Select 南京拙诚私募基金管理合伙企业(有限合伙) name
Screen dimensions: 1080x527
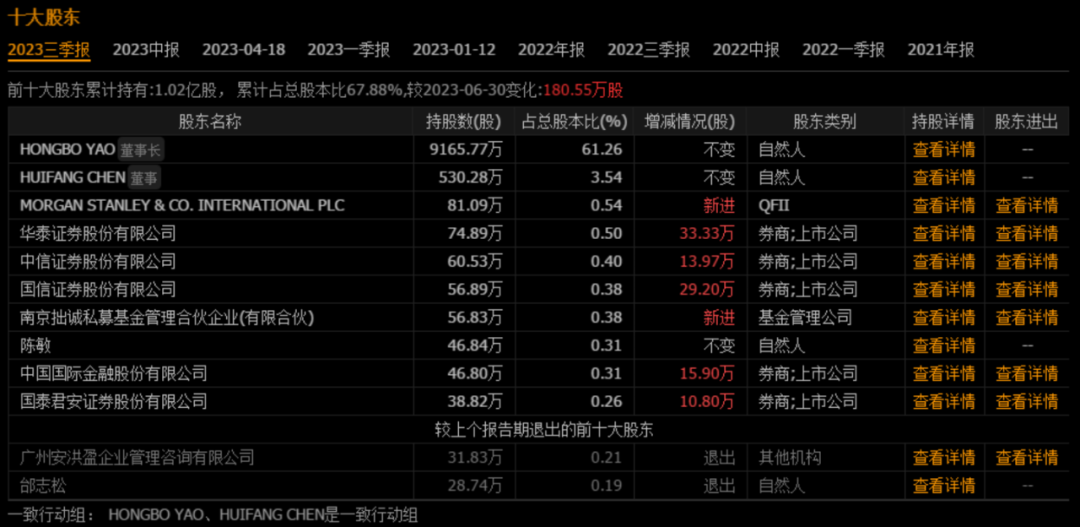point(167,318)
